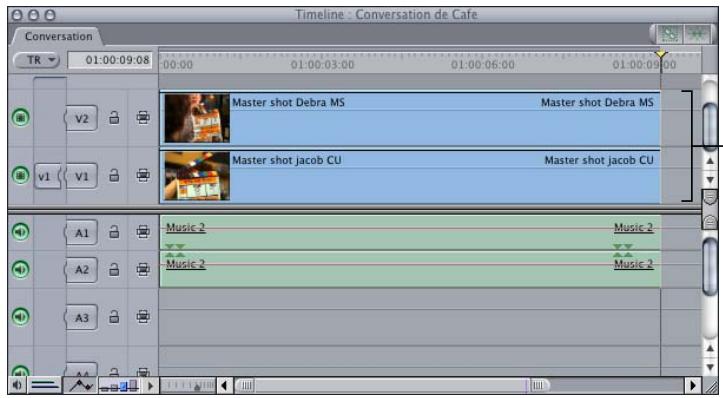Select Master shot jacob CU clip
The image size is (723, 398).
pyautogui.click(x=410, y=176)
